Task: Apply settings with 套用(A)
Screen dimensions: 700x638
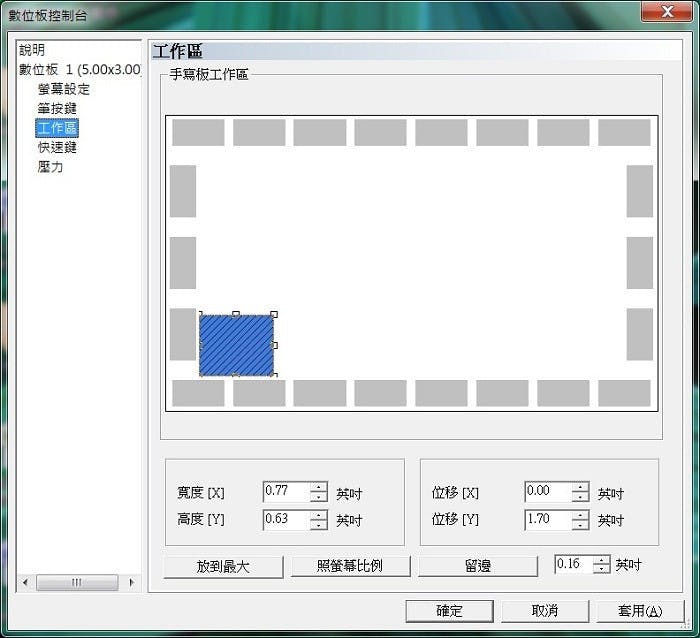Action: 640,611
